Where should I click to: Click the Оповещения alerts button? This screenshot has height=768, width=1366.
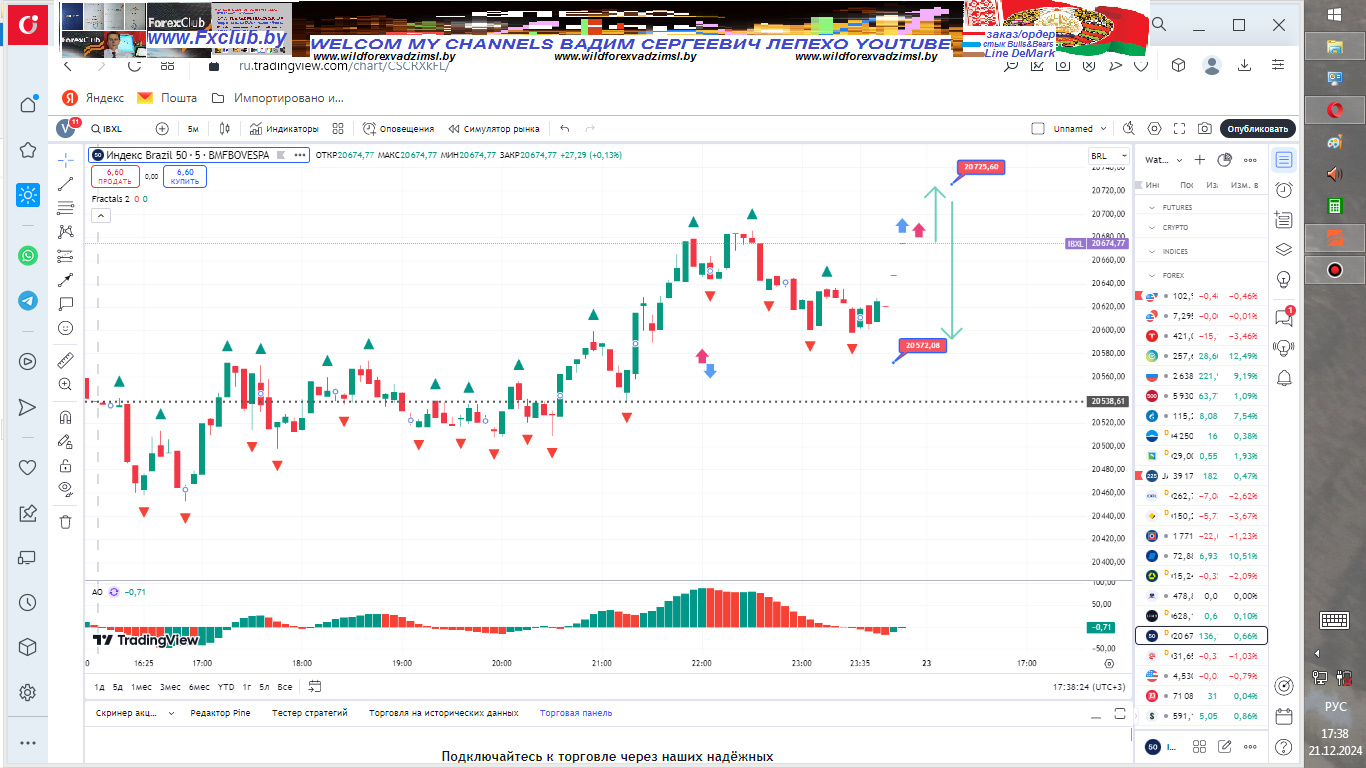(399, 129)
